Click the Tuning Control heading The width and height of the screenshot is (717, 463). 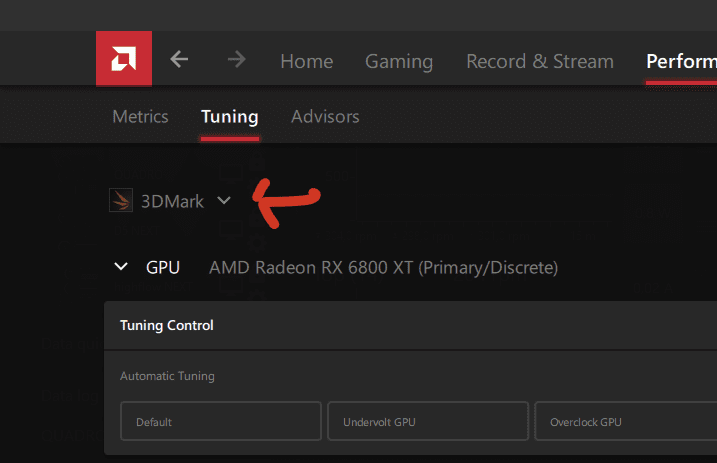pyautogui.click(x=166, y=325)
